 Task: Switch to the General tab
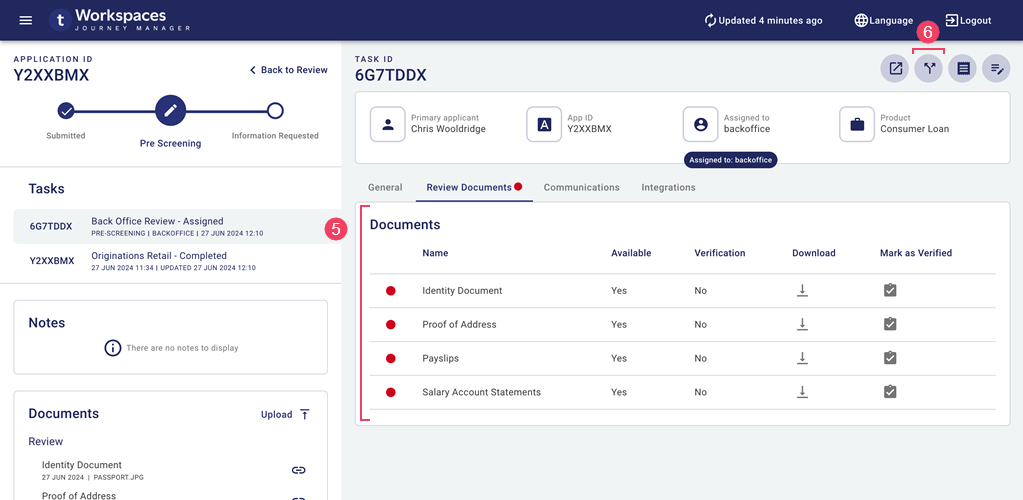coord(385,187)
